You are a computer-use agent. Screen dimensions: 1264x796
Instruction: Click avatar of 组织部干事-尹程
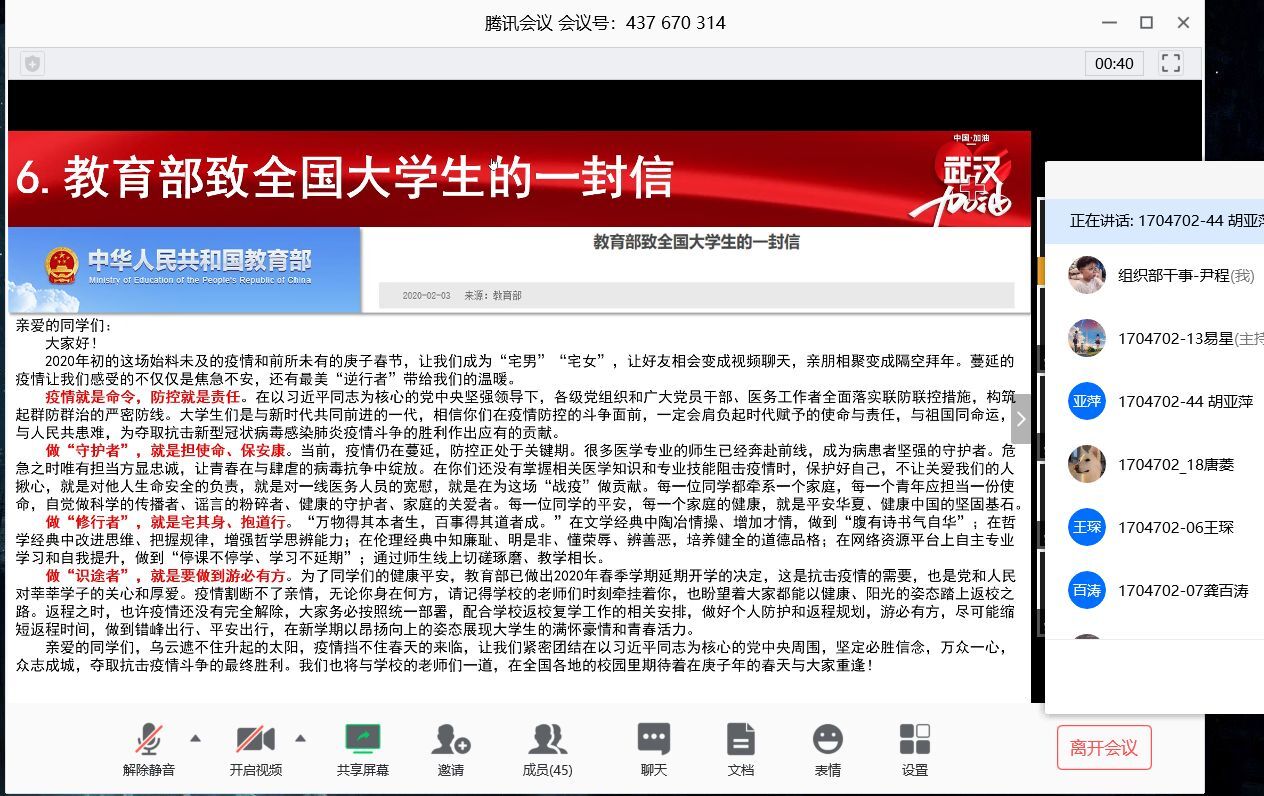pos(1086,275)
